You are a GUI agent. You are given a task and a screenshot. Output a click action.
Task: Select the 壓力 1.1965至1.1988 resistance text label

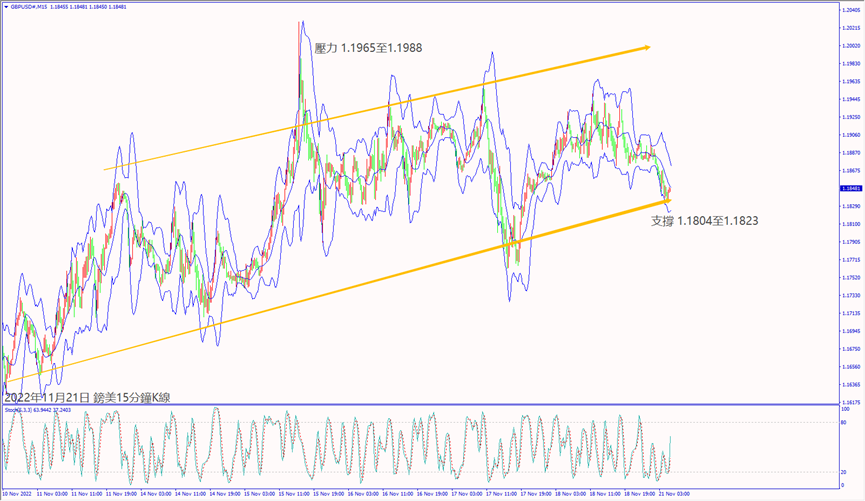point(367,48)
